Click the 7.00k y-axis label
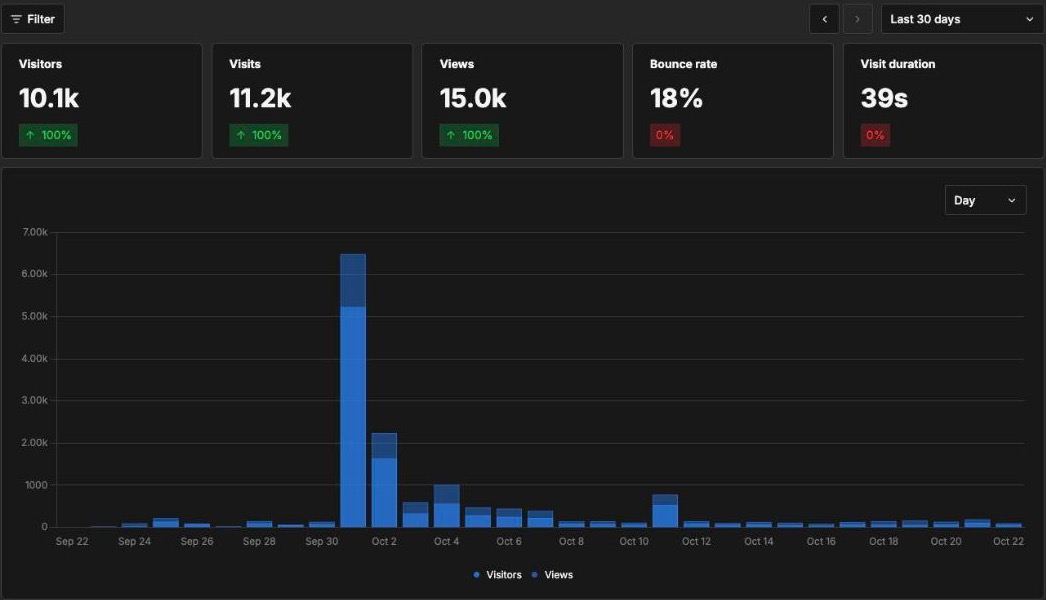 [x=35, y=232]
